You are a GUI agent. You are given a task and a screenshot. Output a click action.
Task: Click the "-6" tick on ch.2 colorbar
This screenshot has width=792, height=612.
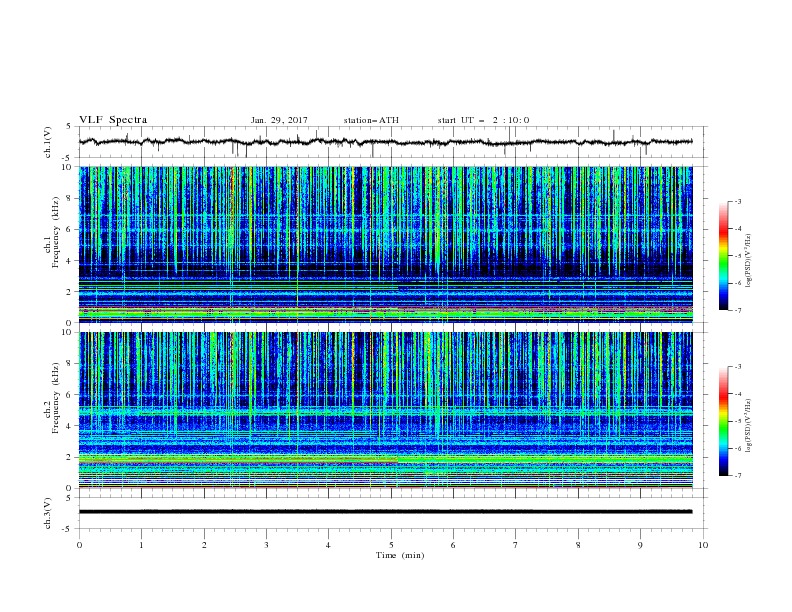(x=737, y=448)
